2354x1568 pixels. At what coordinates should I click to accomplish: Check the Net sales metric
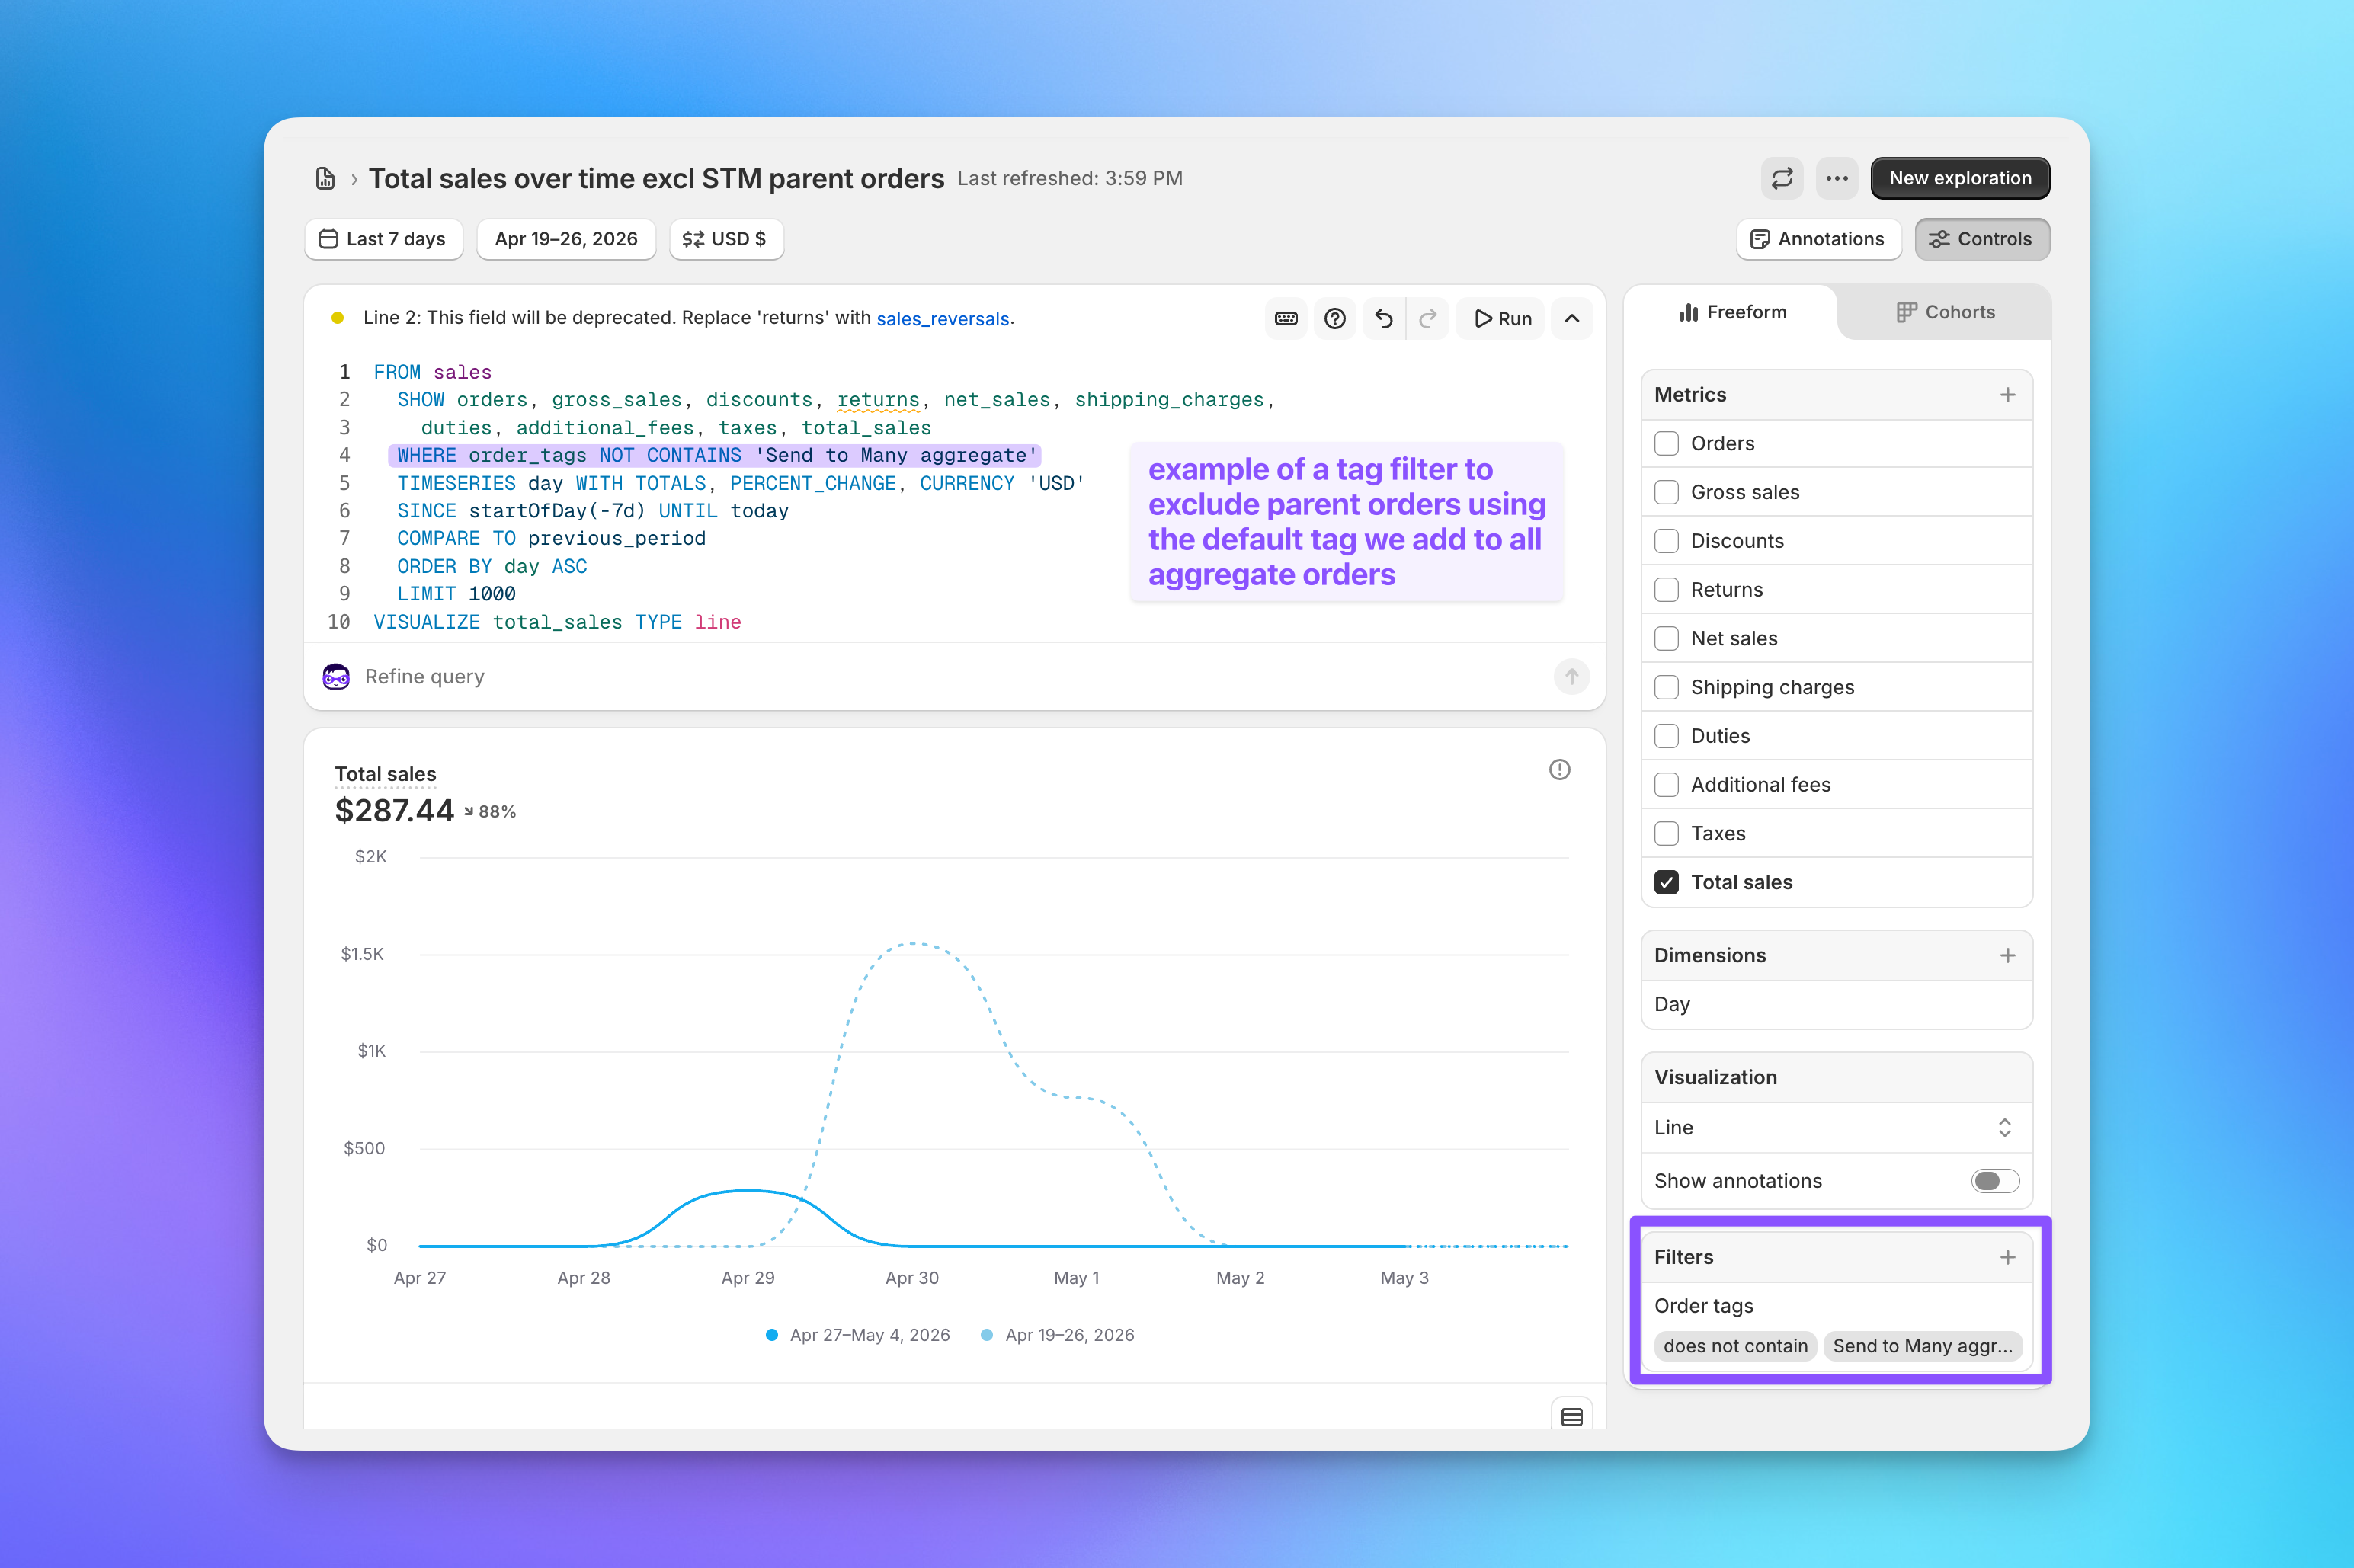coord(1667,639)
